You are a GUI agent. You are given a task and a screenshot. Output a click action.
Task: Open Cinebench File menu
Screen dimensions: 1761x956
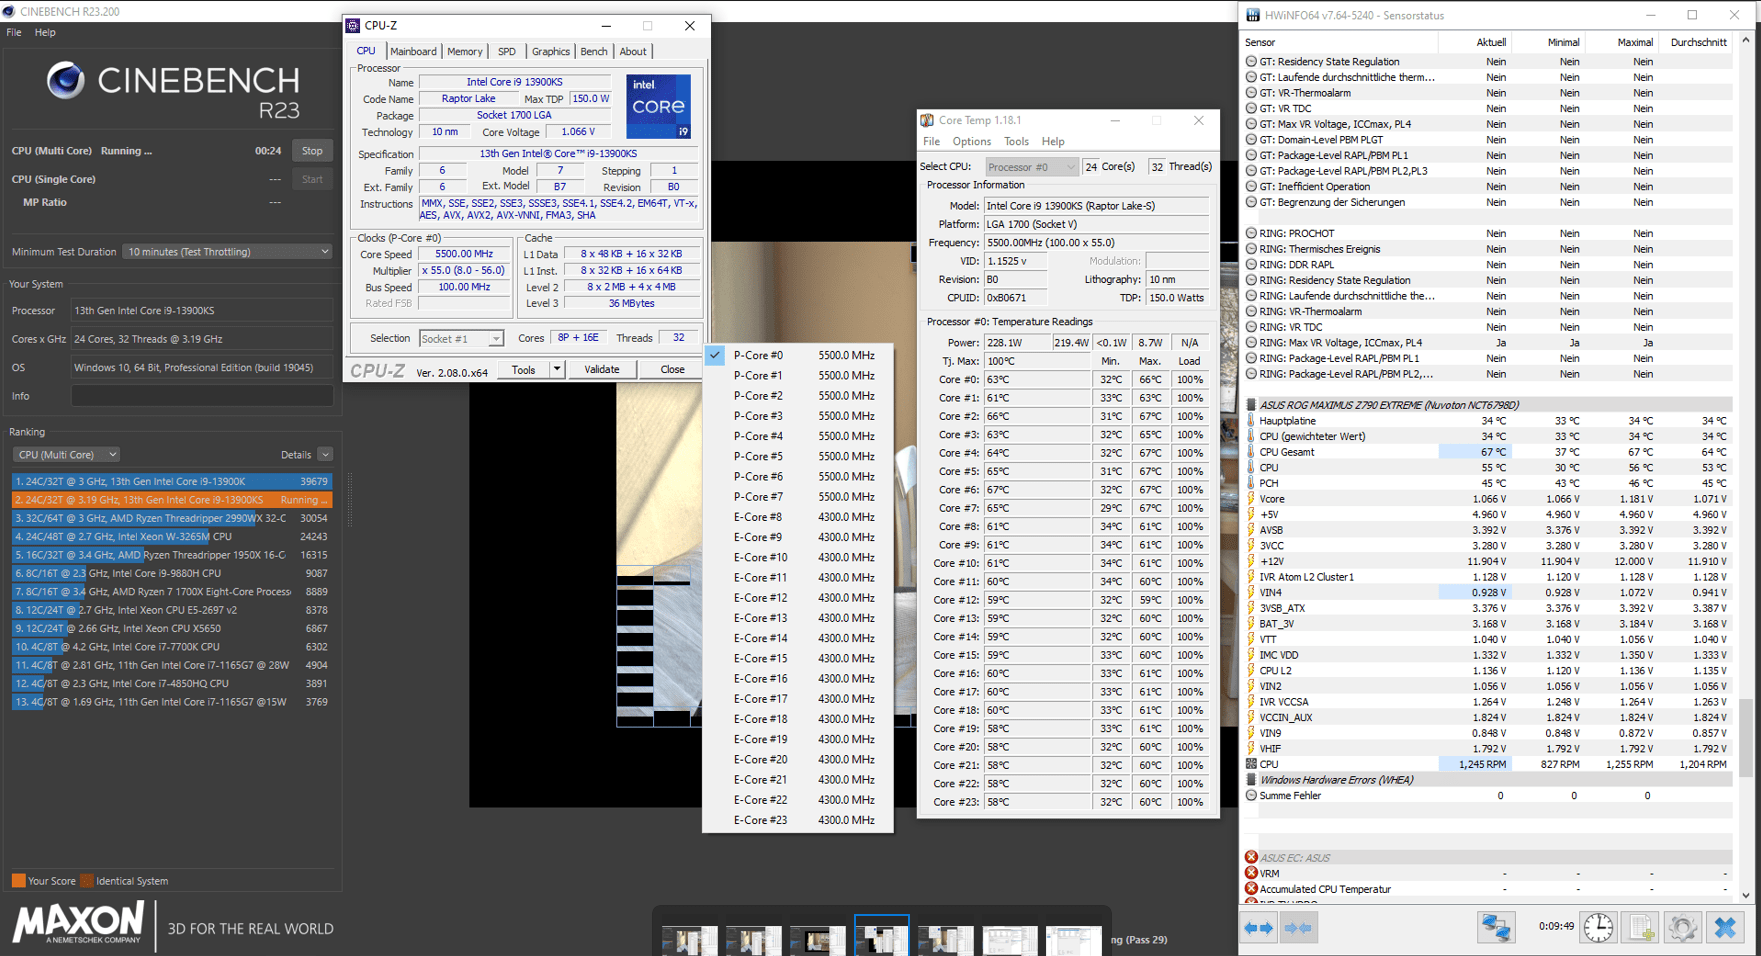click(x=14, y=32)
